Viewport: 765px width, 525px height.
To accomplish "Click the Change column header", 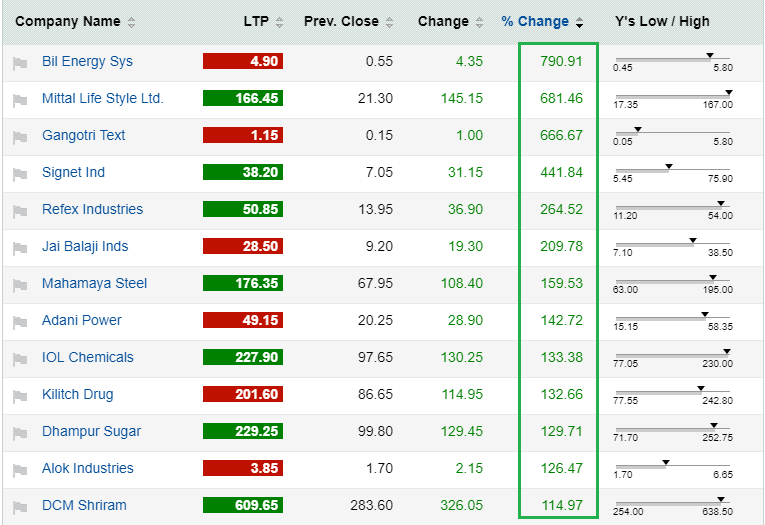I will 443,22.
